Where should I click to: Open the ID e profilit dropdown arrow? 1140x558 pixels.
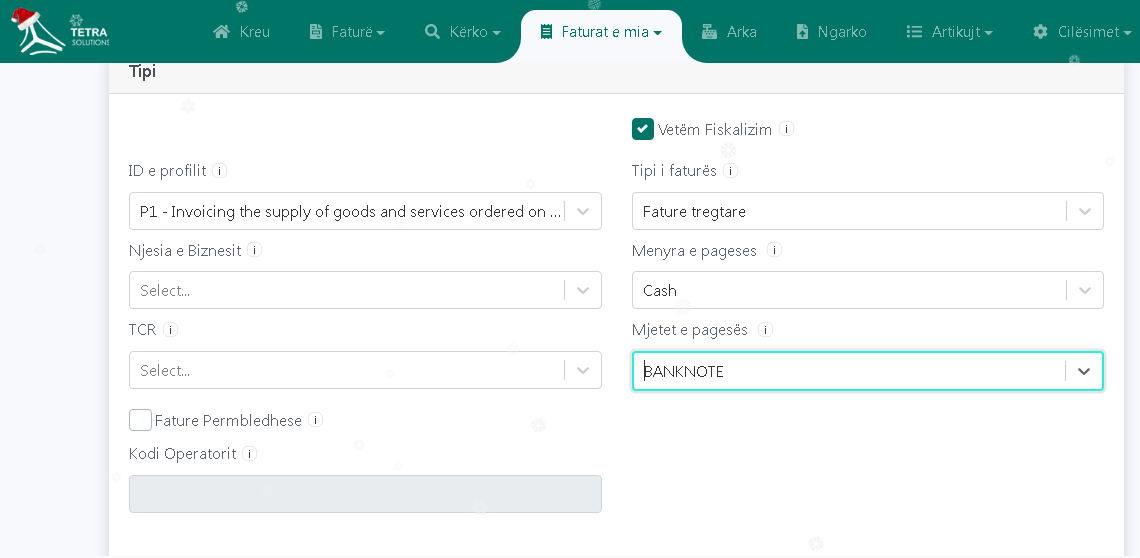pos(583,211)
